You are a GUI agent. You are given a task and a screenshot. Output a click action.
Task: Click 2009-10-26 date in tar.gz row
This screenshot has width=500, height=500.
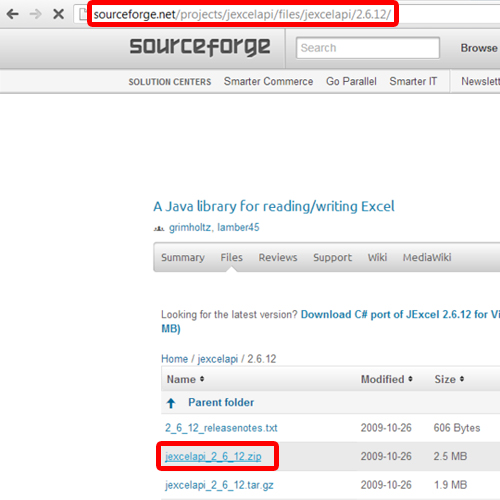386,485
